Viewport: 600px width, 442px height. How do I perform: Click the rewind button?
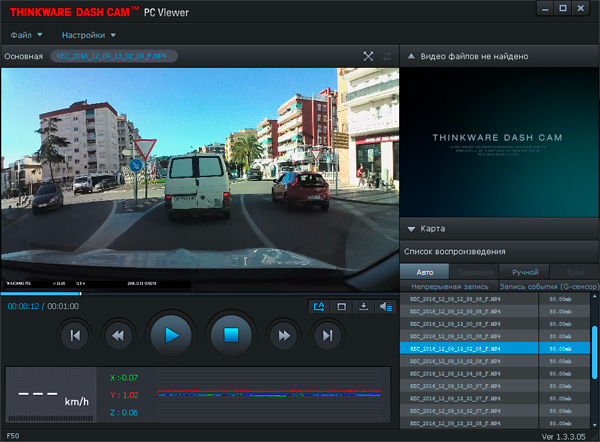[117, 336]
